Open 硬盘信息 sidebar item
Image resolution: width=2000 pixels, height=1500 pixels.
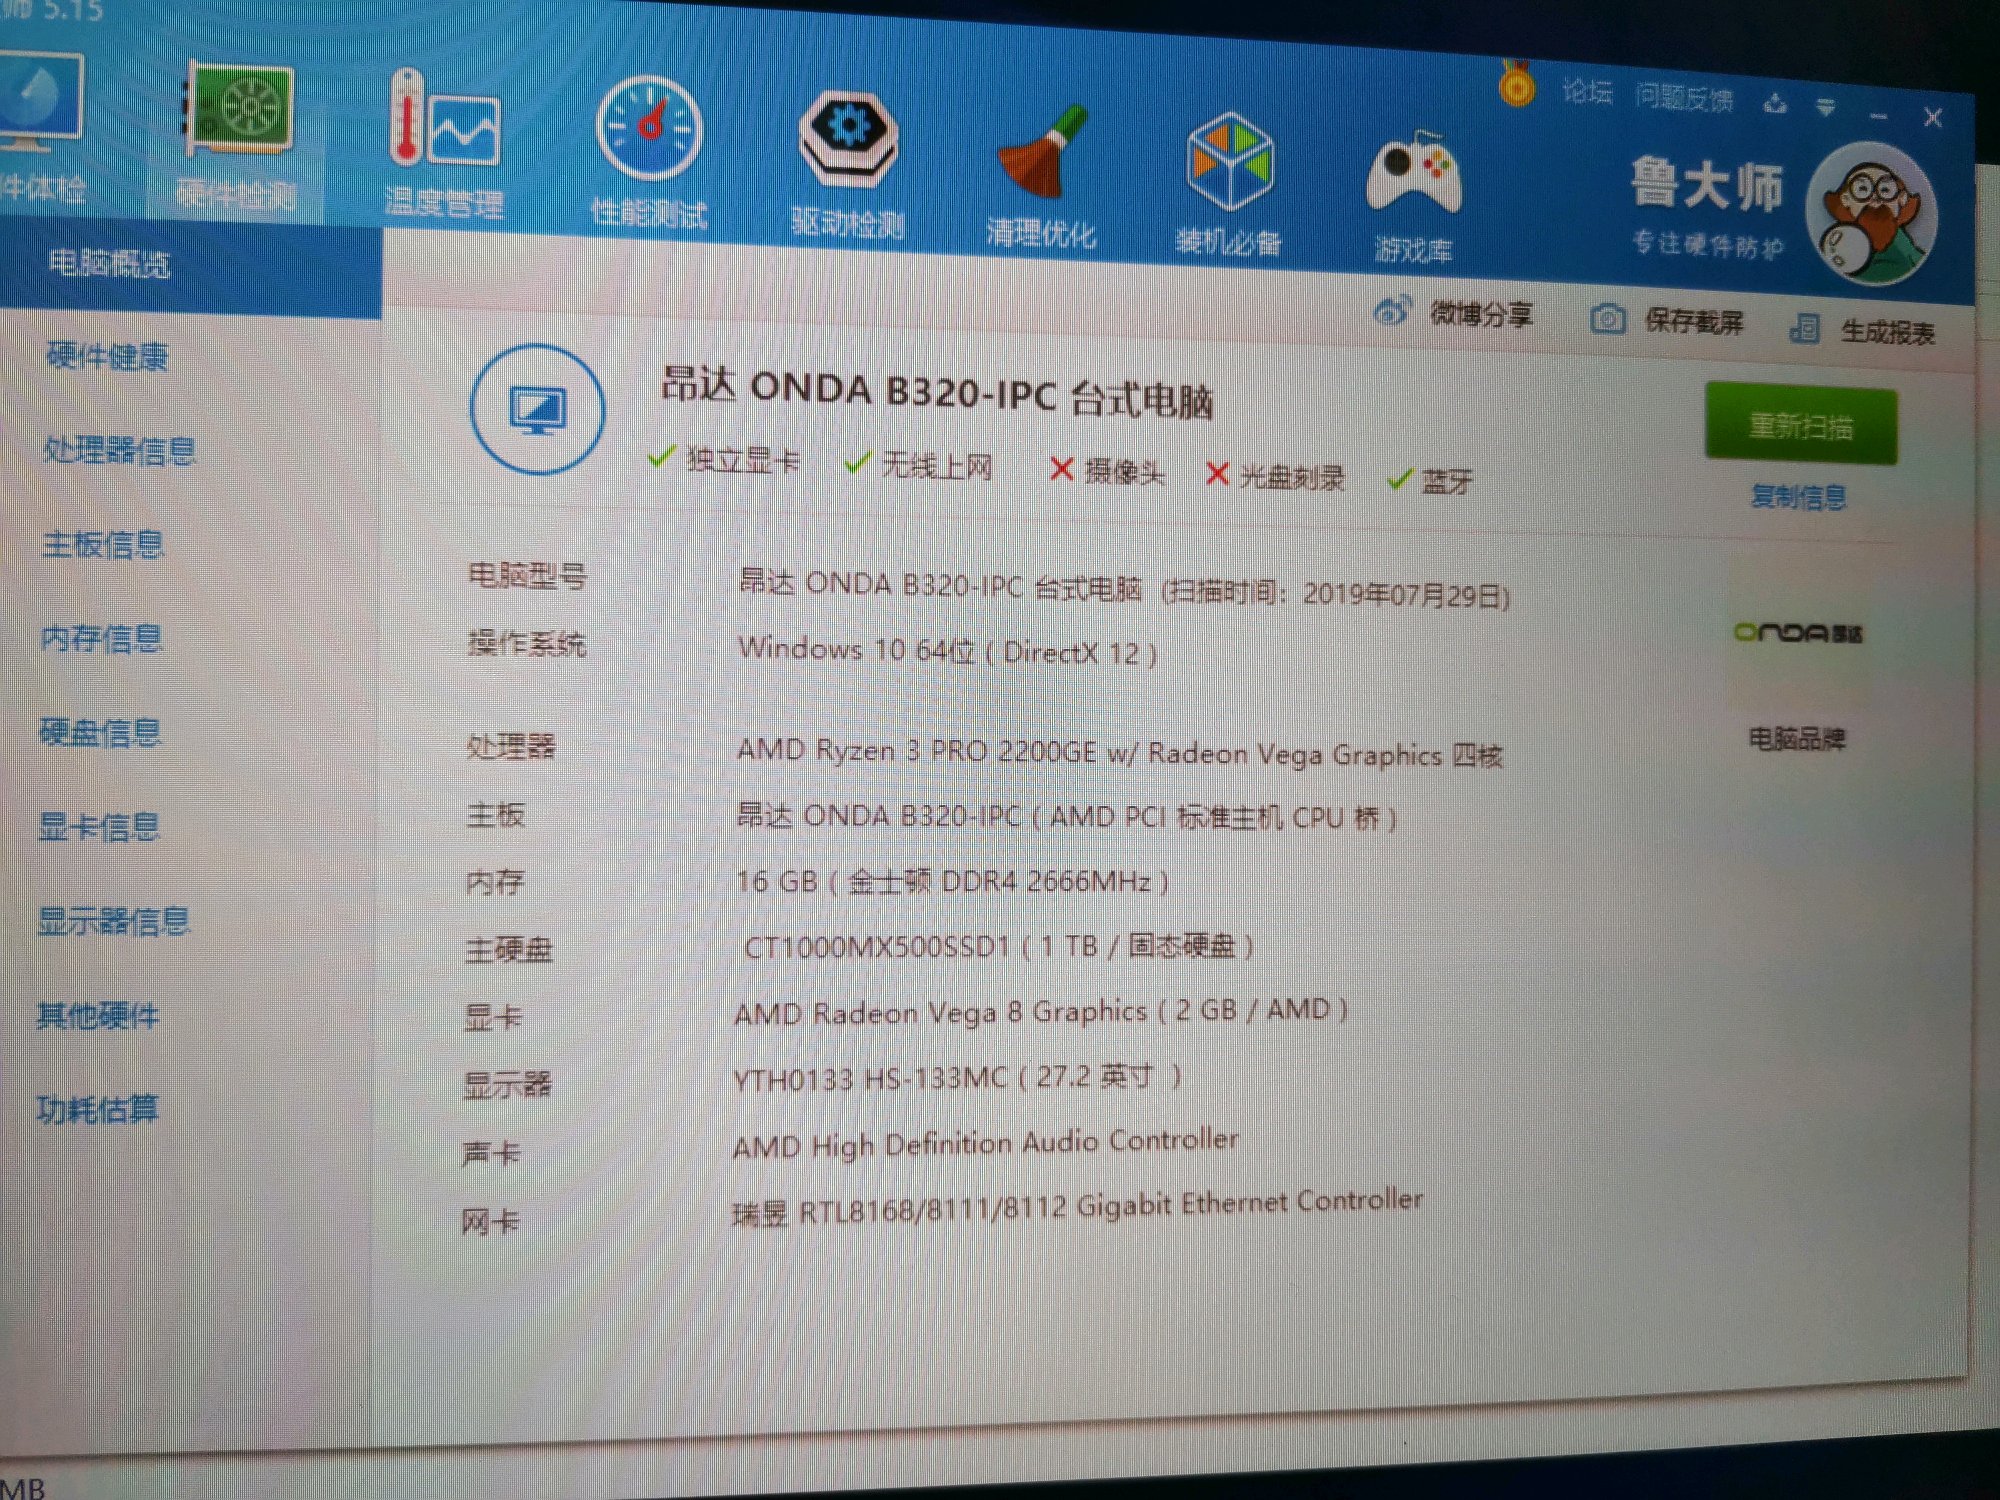tap(100, 733)
